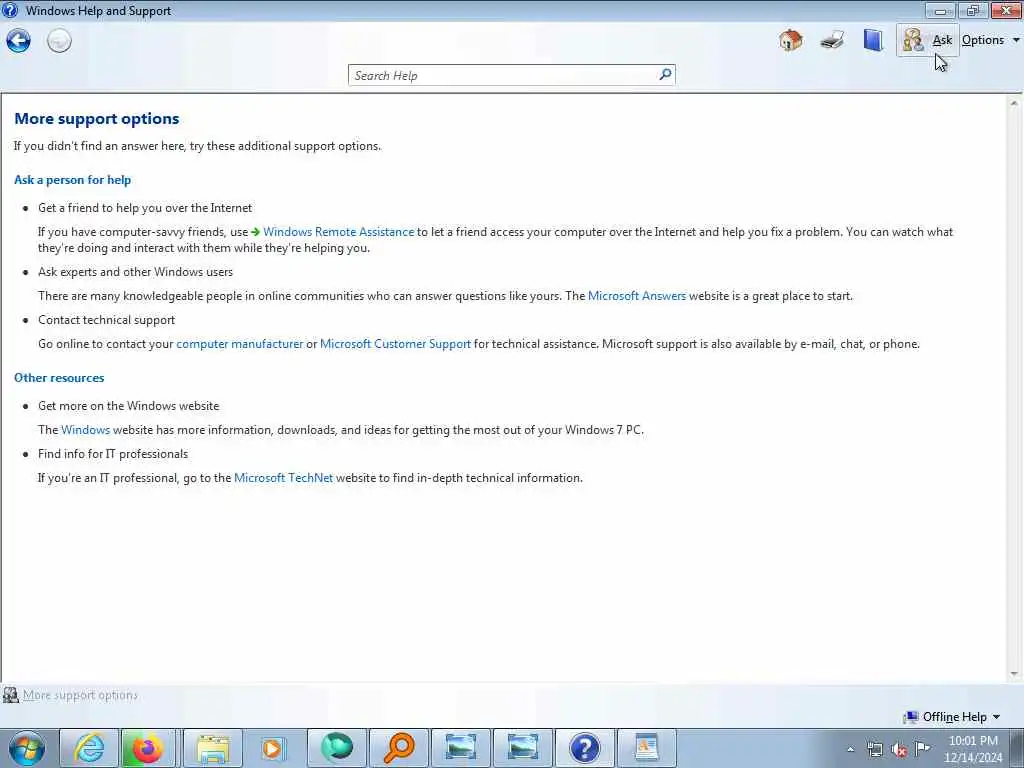Click the Offline Help computer icon

(x=910, y=717)
